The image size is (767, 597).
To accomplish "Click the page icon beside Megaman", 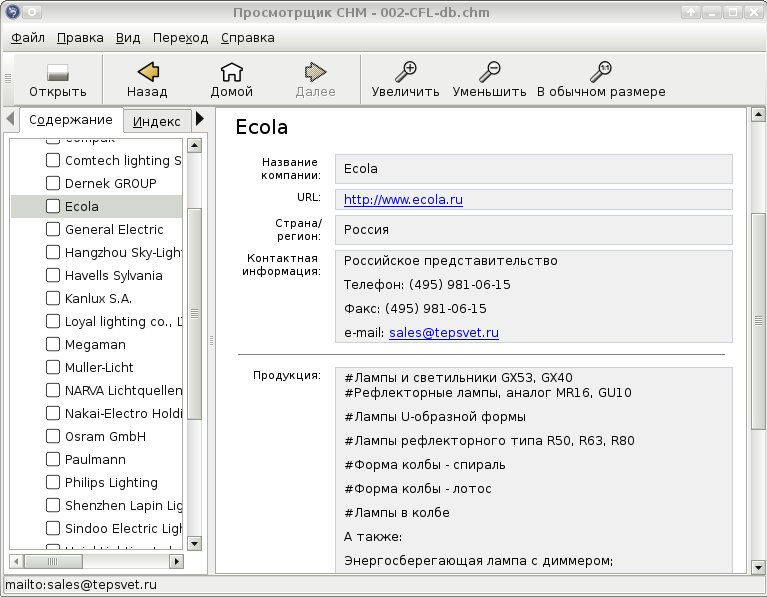I will point(53,344).
